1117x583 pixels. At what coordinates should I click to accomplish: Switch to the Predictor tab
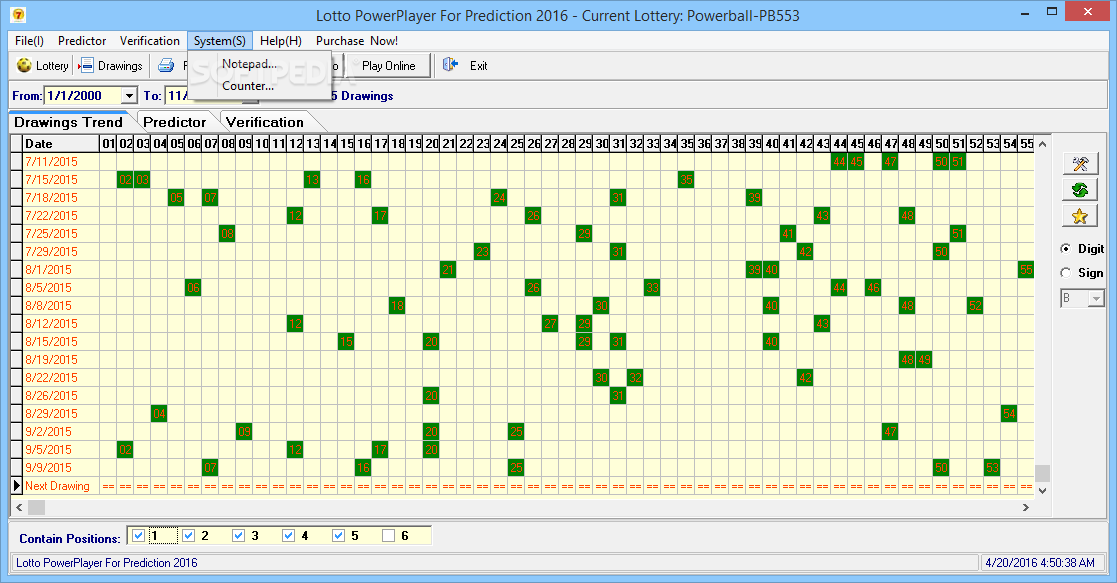(175, 122)
